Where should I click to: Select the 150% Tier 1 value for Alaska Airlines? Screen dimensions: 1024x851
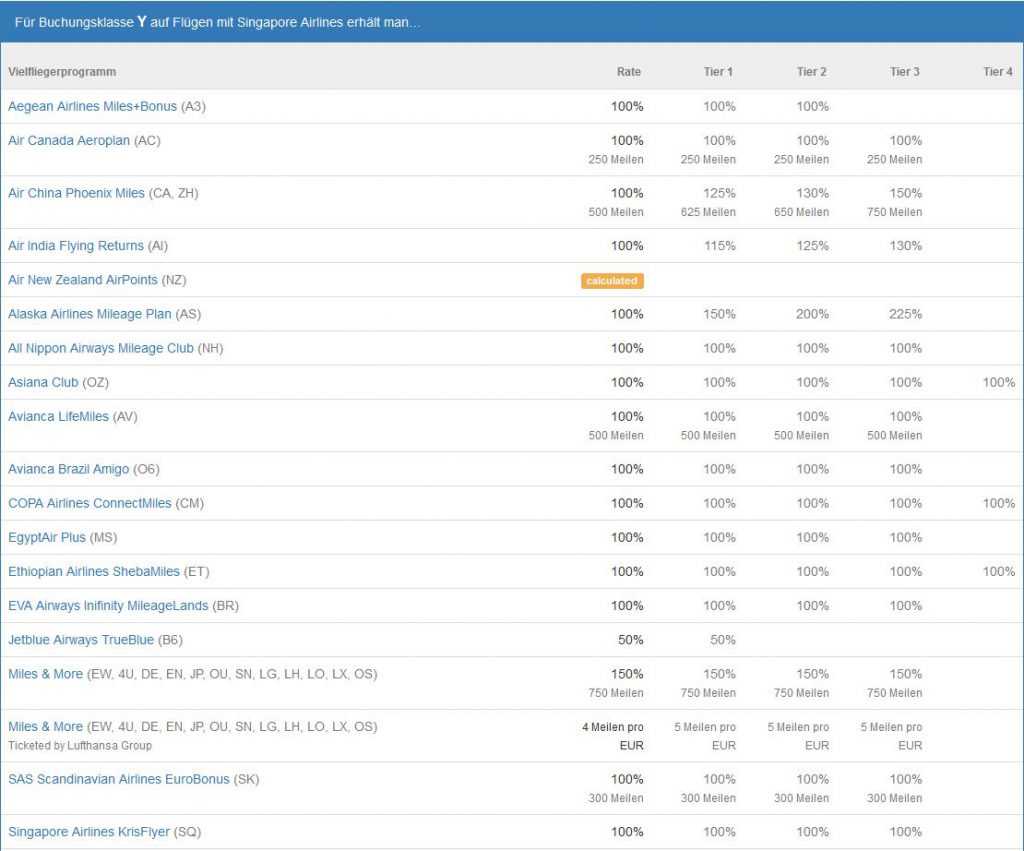720,314
